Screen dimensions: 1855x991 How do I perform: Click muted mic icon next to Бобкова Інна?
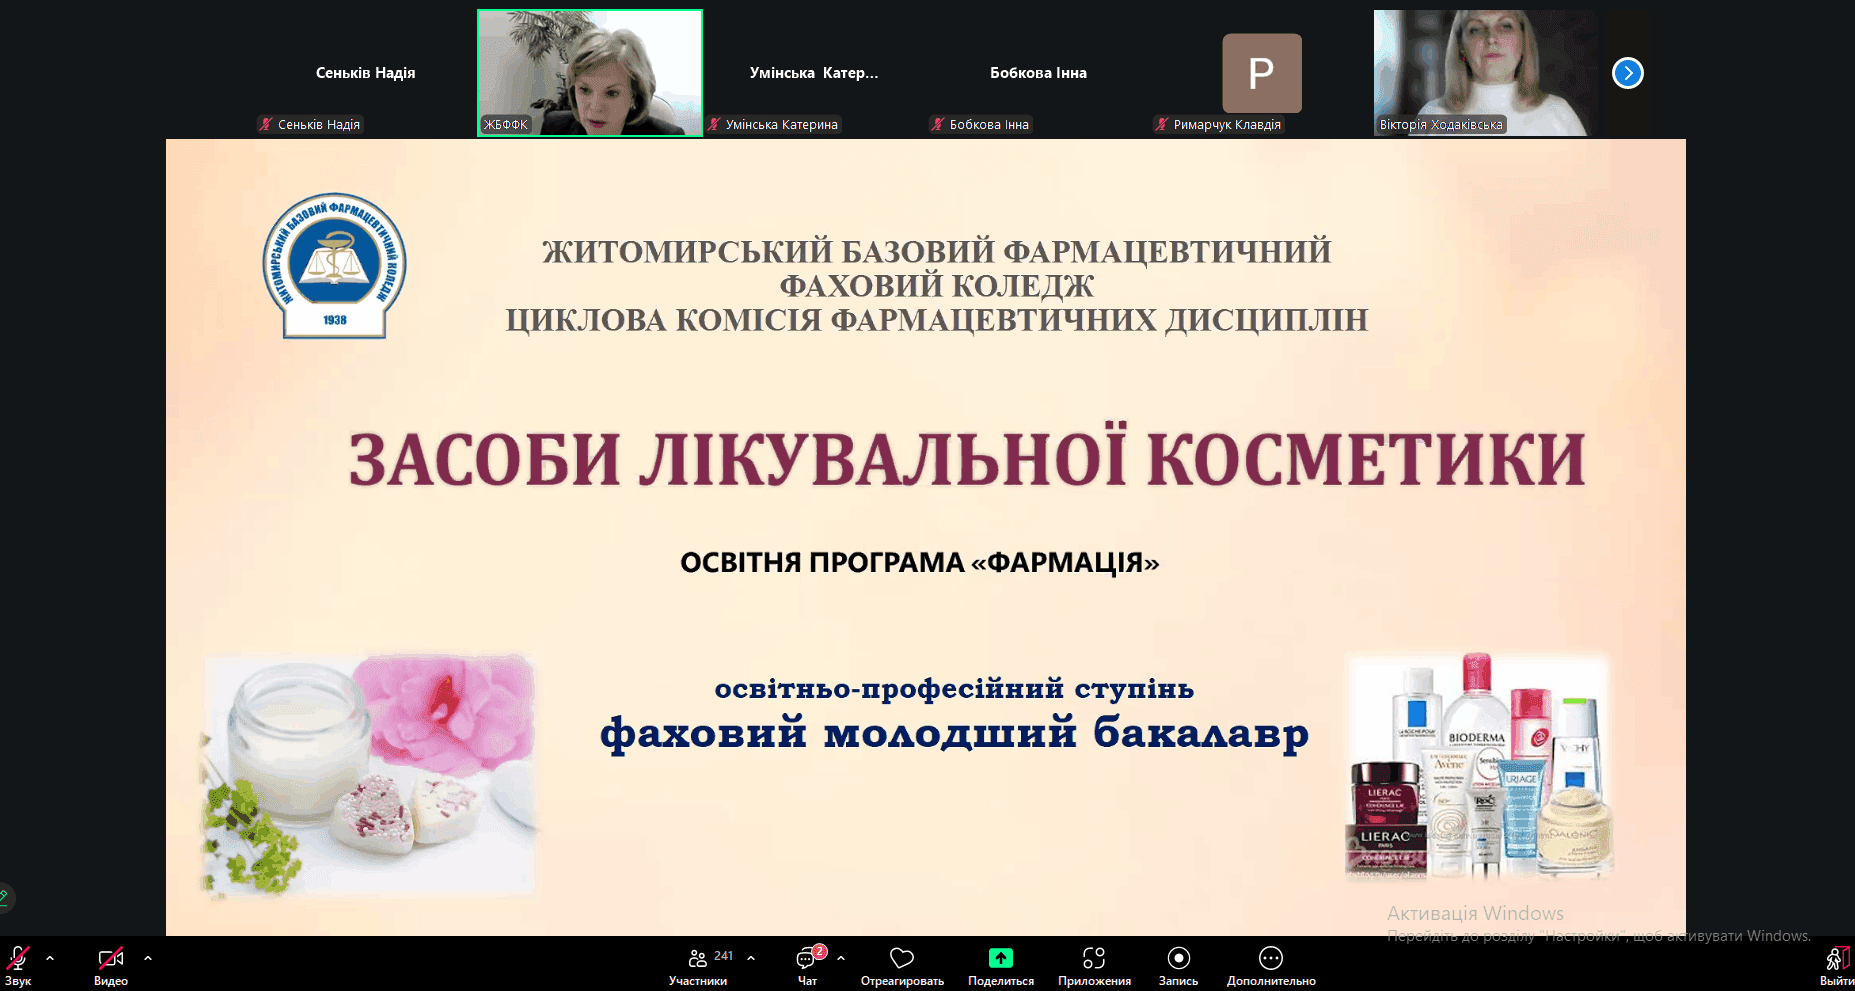pyautogui.click(x=938, y=125)
